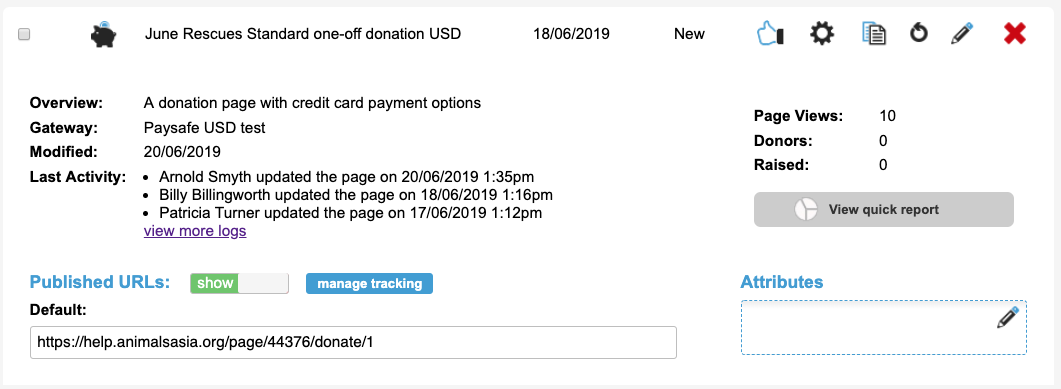Toggle the Published URLs show switch

tap(240, 283)
